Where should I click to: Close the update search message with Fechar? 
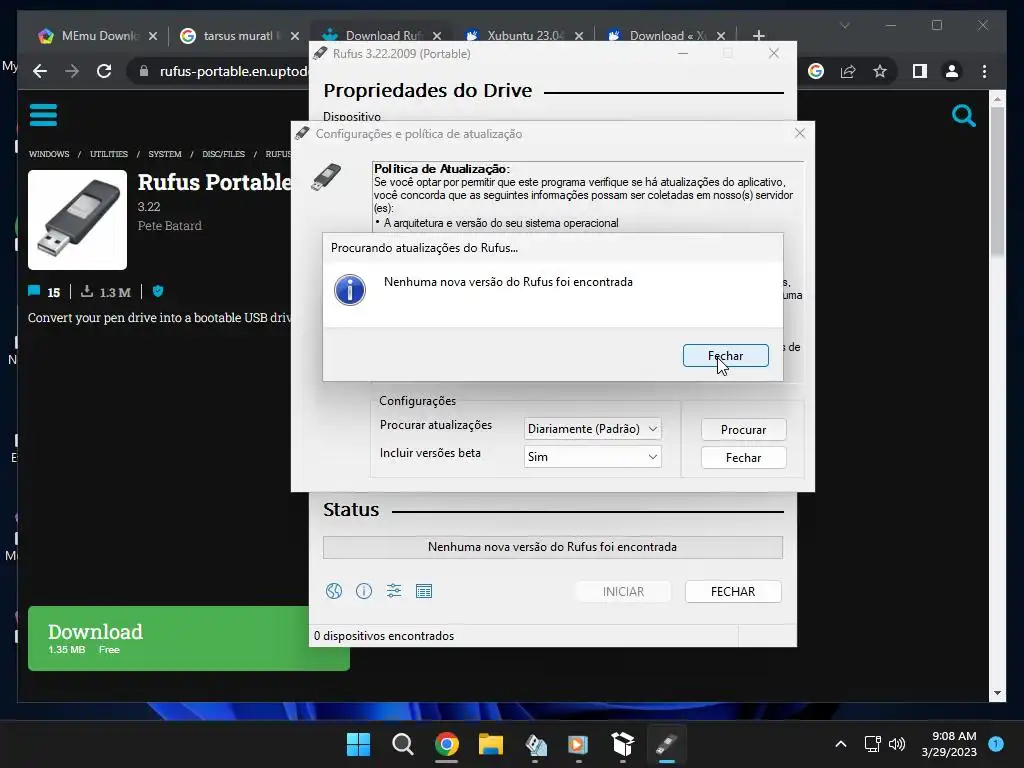[725, 356]
